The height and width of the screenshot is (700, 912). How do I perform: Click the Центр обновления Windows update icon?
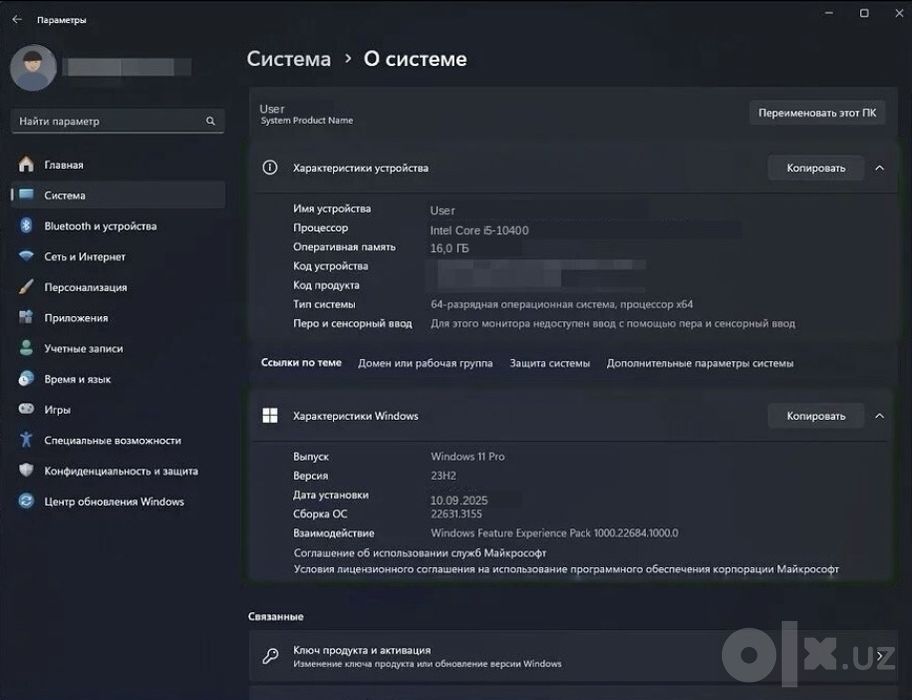[26, 501]
